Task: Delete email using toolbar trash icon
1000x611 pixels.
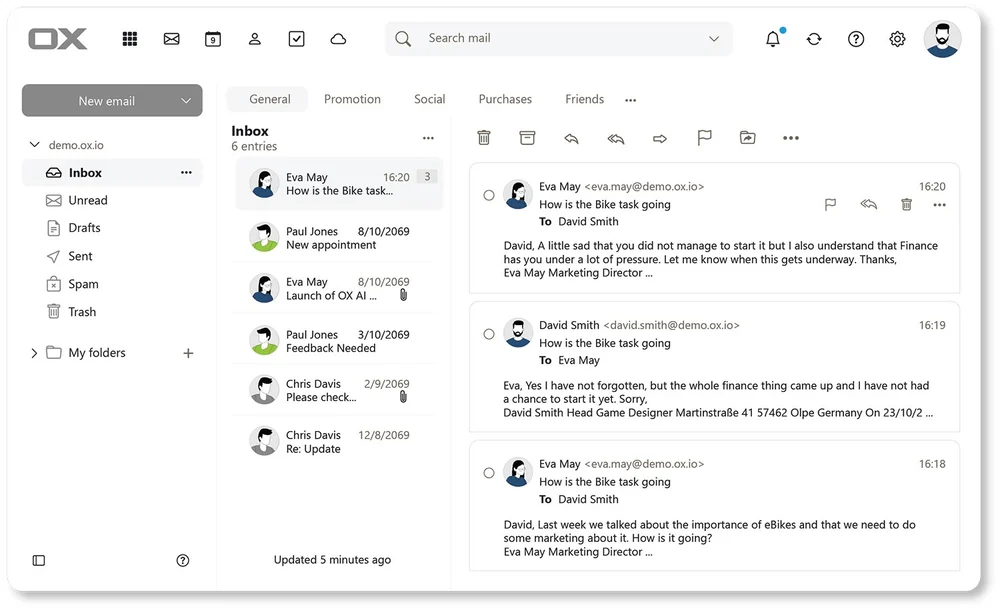Action: pos(484,138)
